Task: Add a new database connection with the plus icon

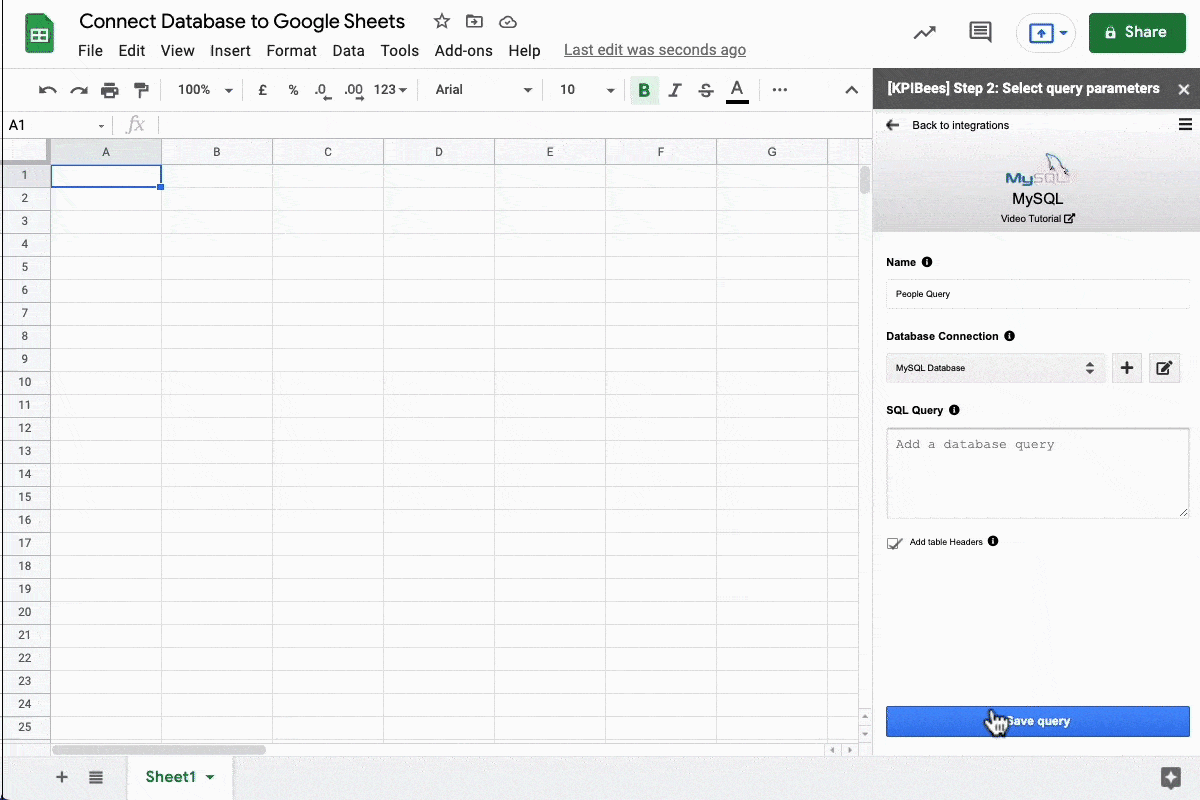Action: coord(1126,368)
